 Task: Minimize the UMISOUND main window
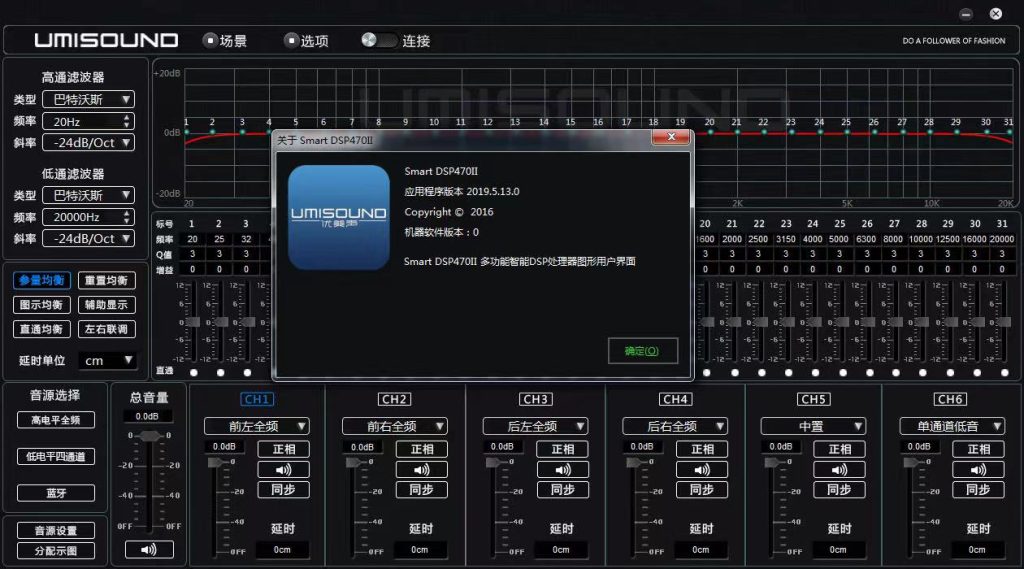pos(966,14)
